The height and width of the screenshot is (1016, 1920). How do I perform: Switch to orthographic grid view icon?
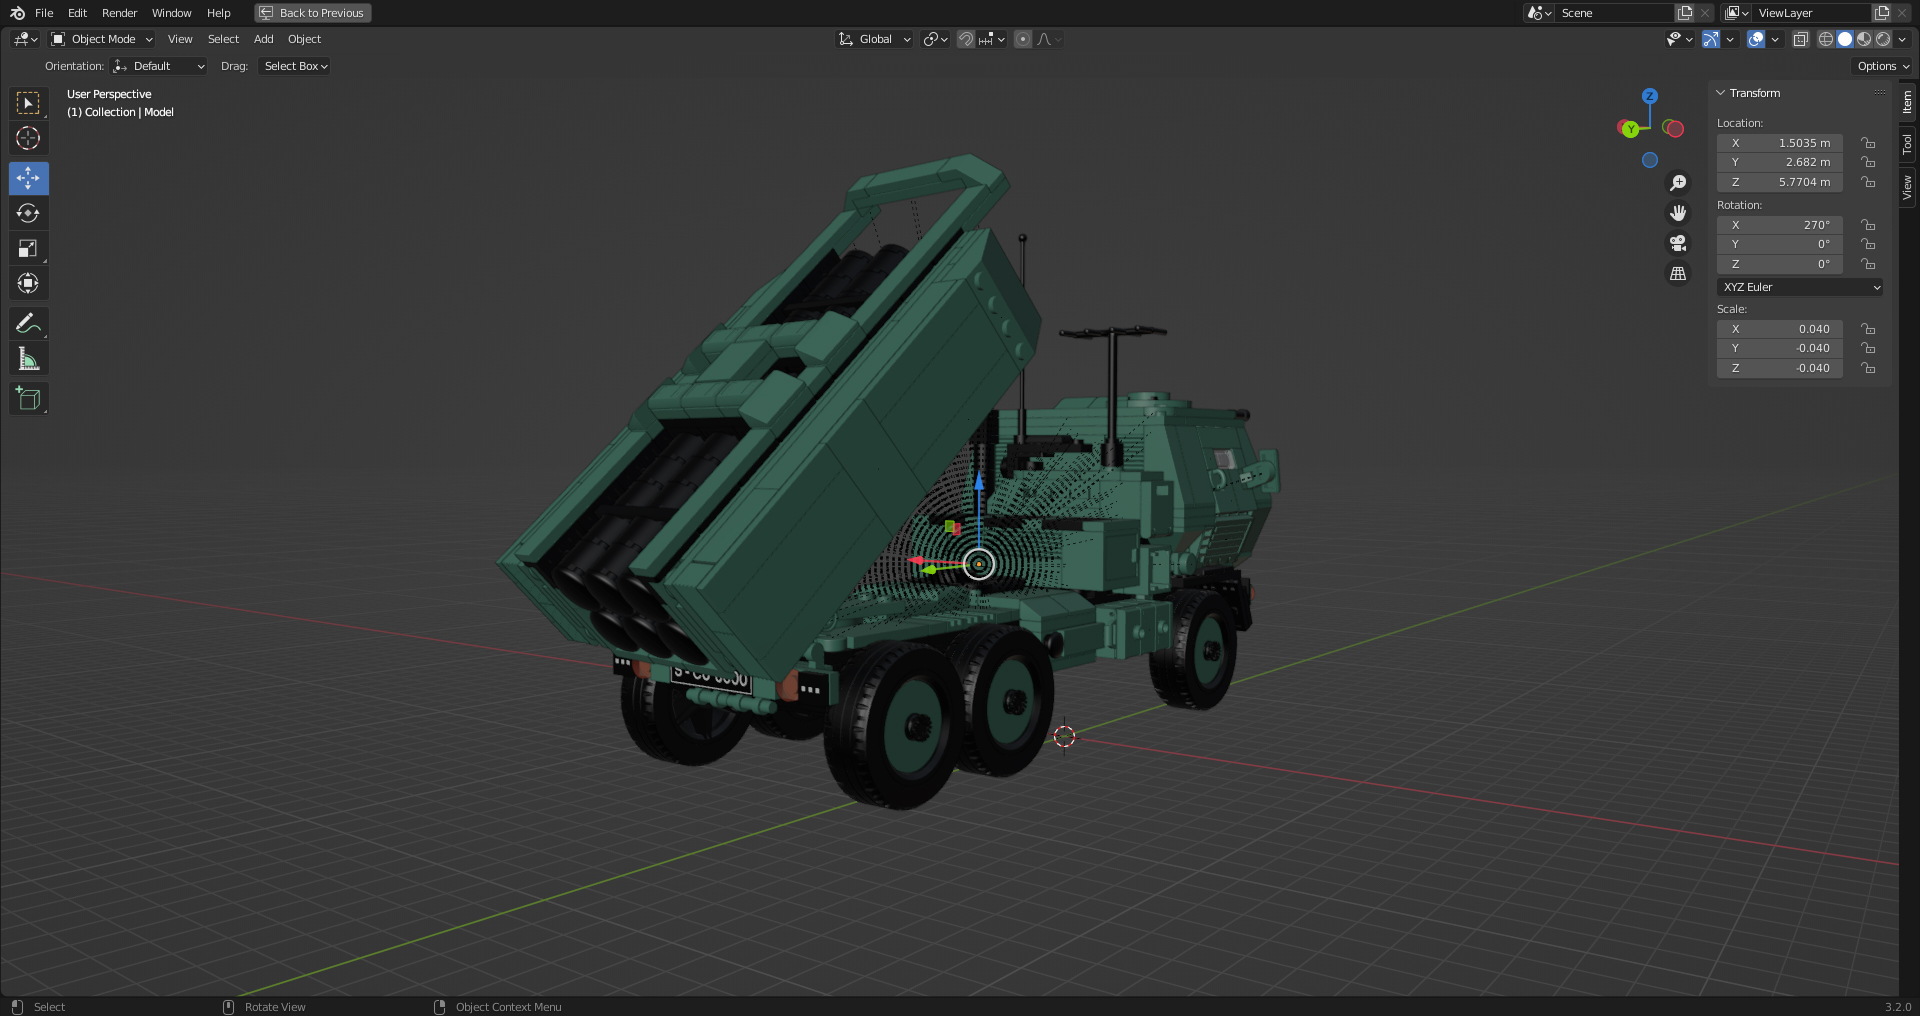point(1678,273)
